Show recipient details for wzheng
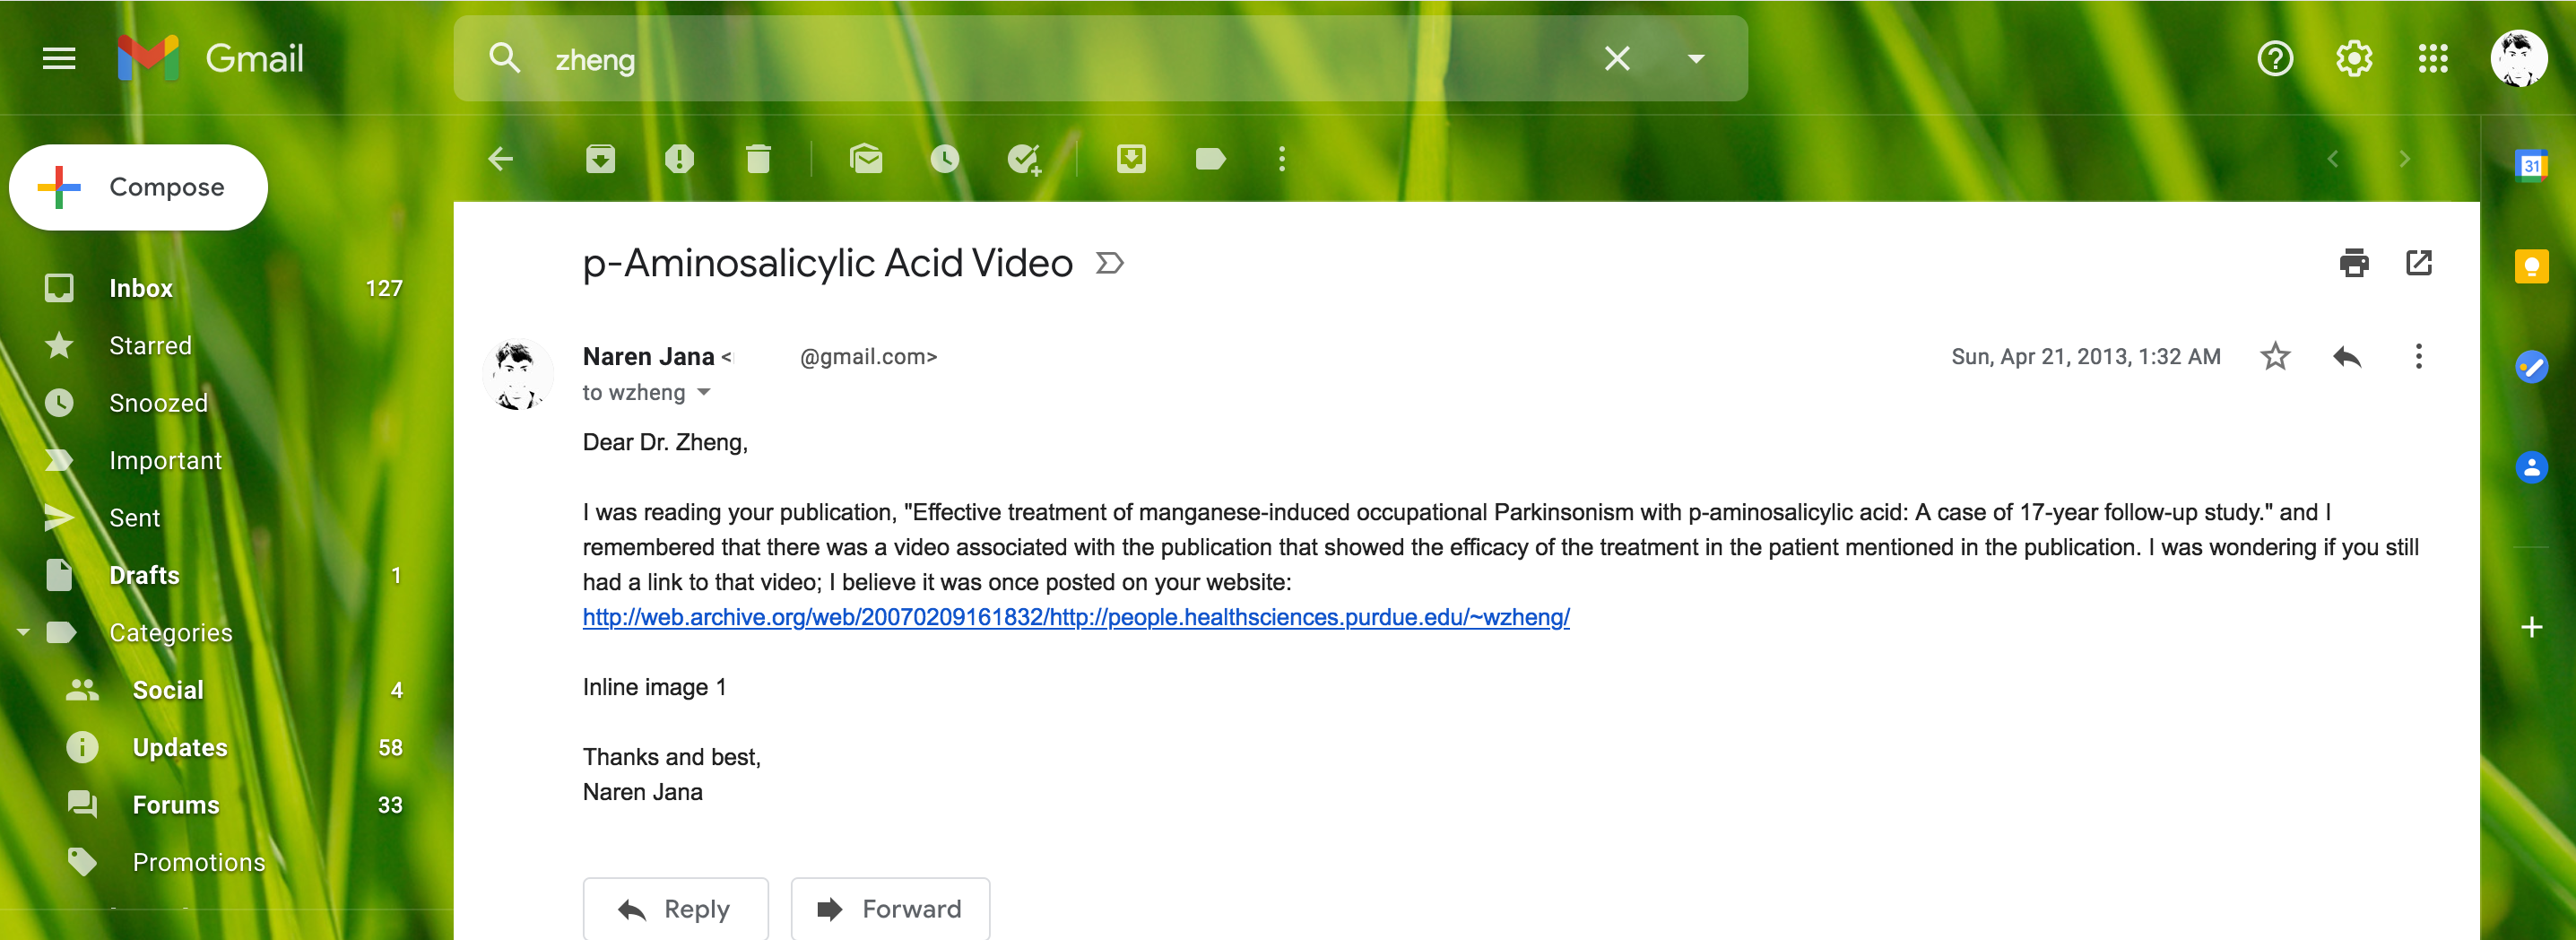Image resolution: width=2576 pixels, height=940 pixels. pos(704,392)
